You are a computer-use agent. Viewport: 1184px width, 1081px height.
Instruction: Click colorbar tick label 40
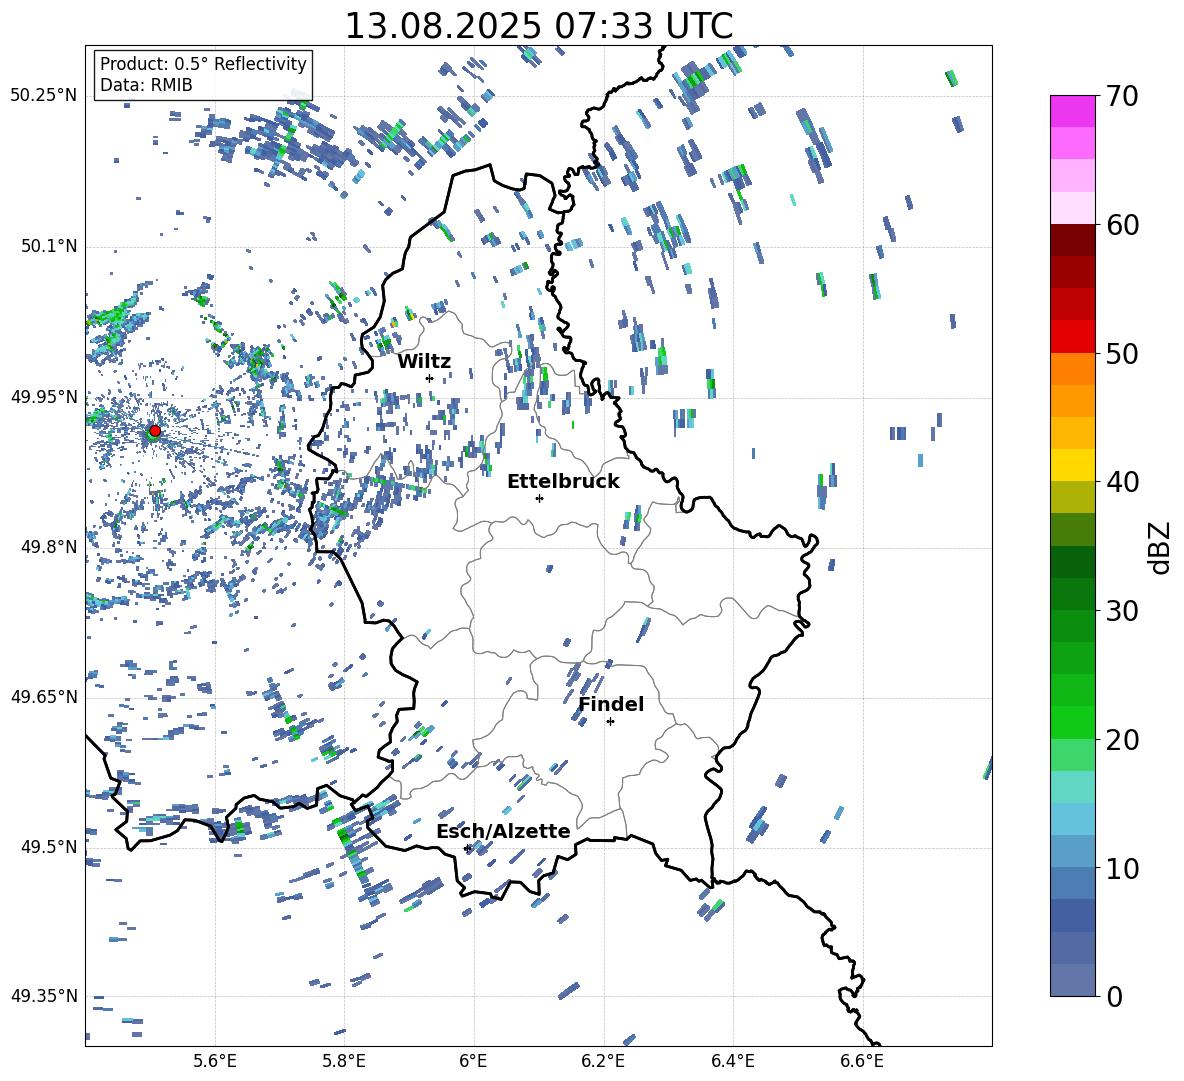(x=1123, y=482)
